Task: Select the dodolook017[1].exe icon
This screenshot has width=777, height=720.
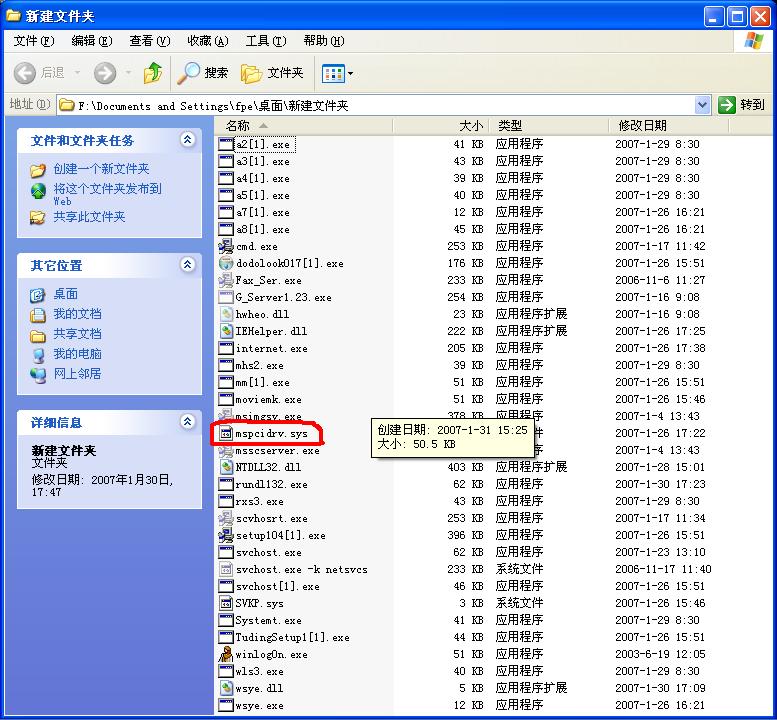Action: pos(226,263)
